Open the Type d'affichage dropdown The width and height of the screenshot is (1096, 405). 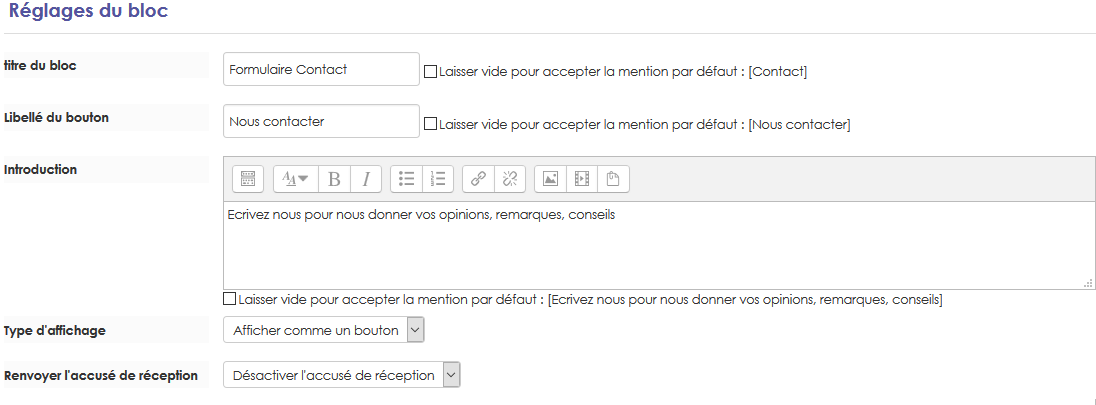tap(325, 330)
